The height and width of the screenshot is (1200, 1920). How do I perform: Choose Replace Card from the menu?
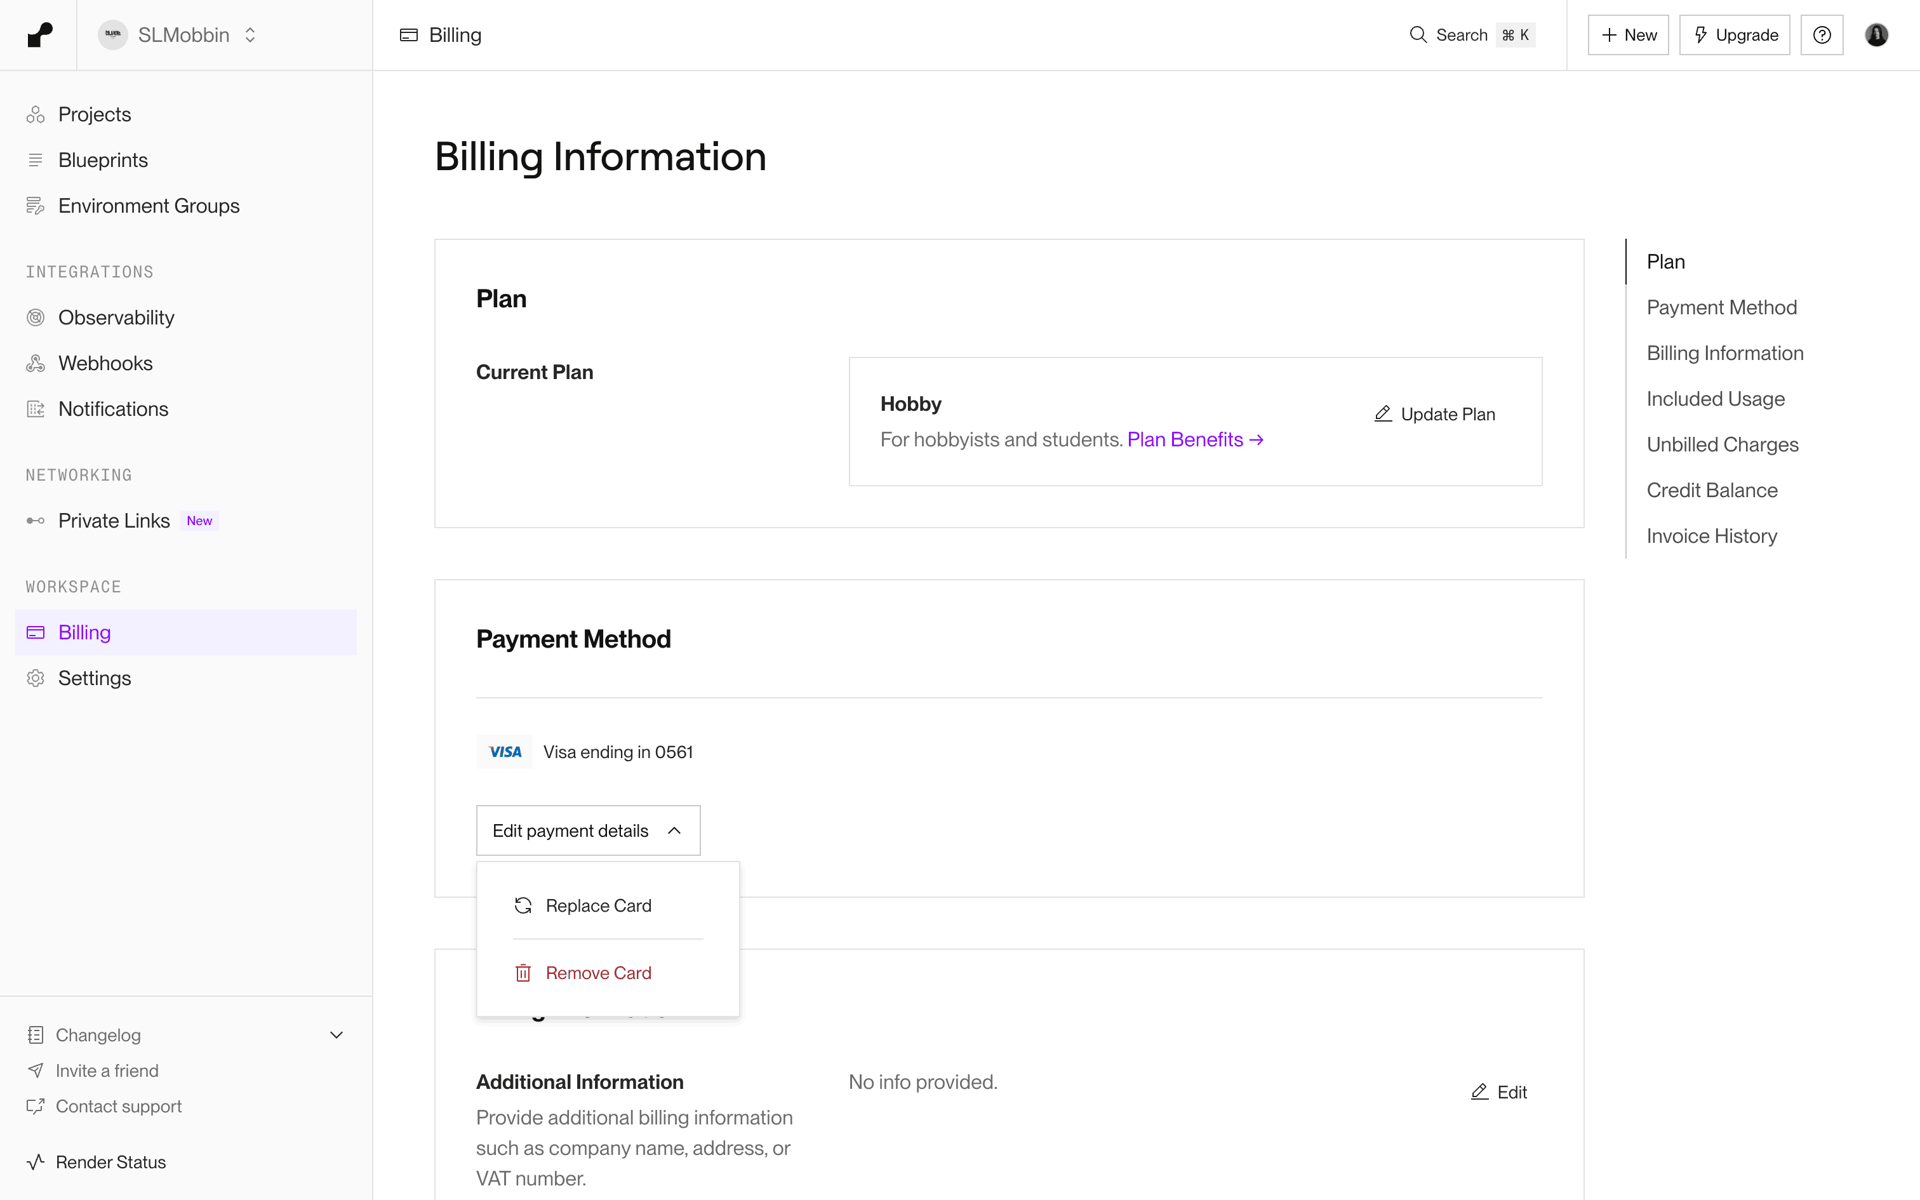click(608, 906)
